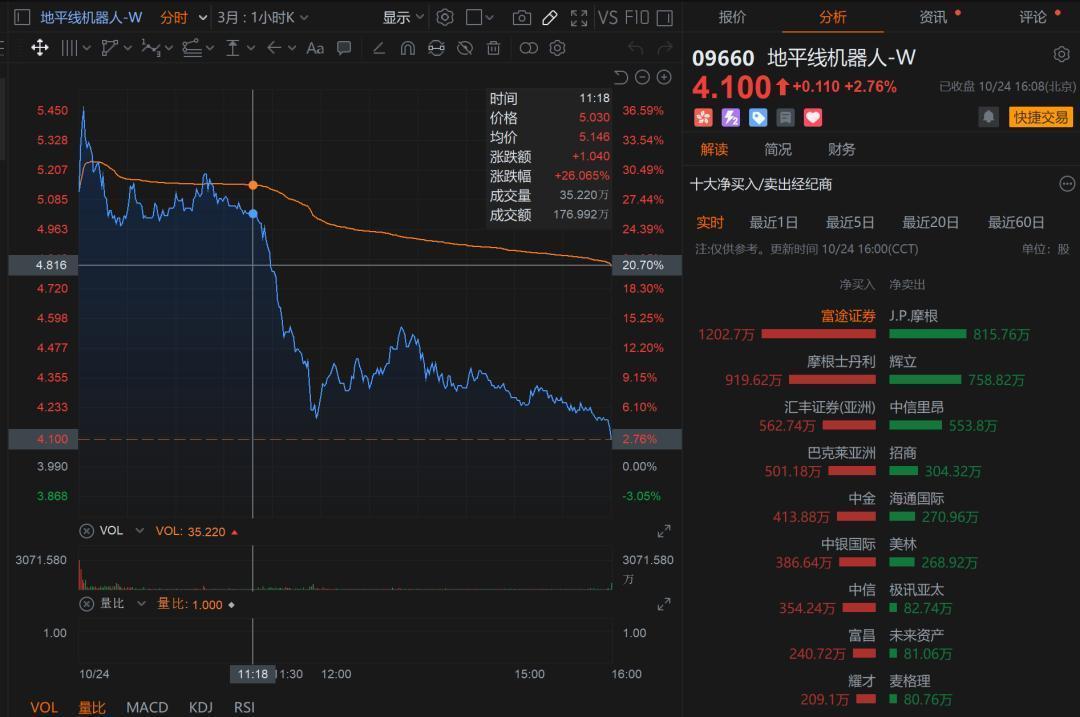Enter fullscreen chart mode

(578, 17)
